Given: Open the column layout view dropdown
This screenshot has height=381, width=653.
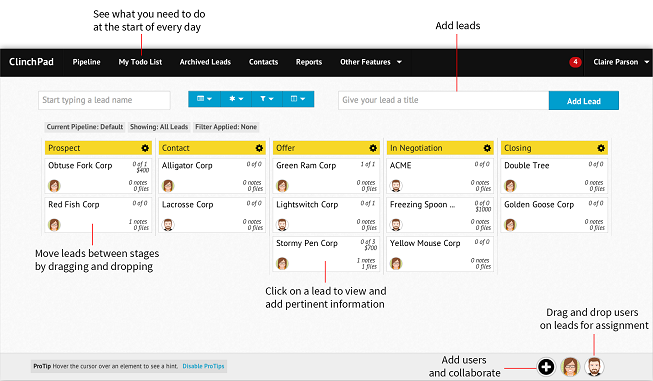Looking at the screenshot, I should pos(298,99).
